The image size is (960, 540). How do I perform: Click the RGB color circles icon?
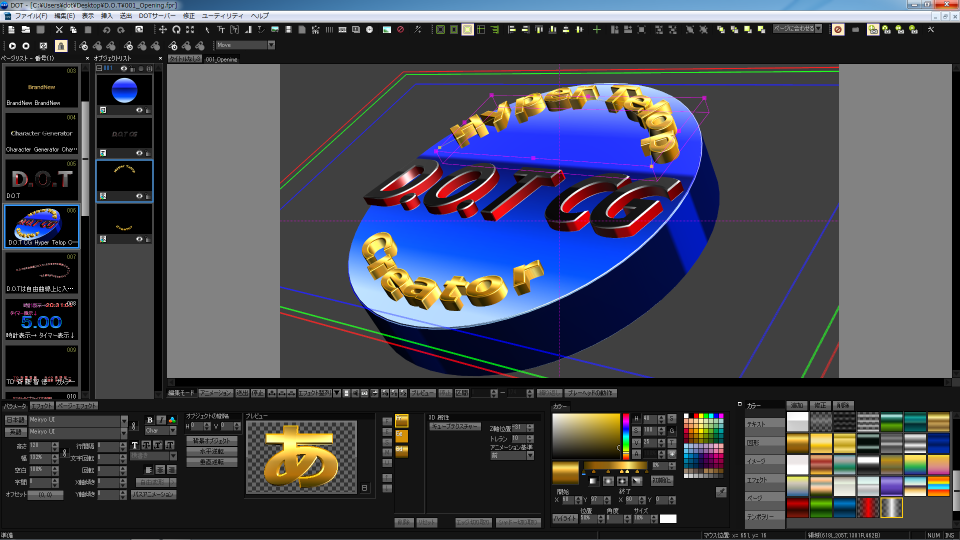[x=172, y=420]
